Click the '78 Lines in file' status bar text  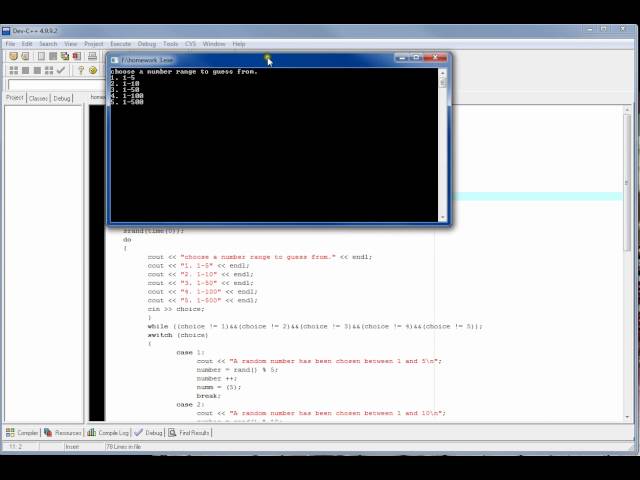pos(124,447)
